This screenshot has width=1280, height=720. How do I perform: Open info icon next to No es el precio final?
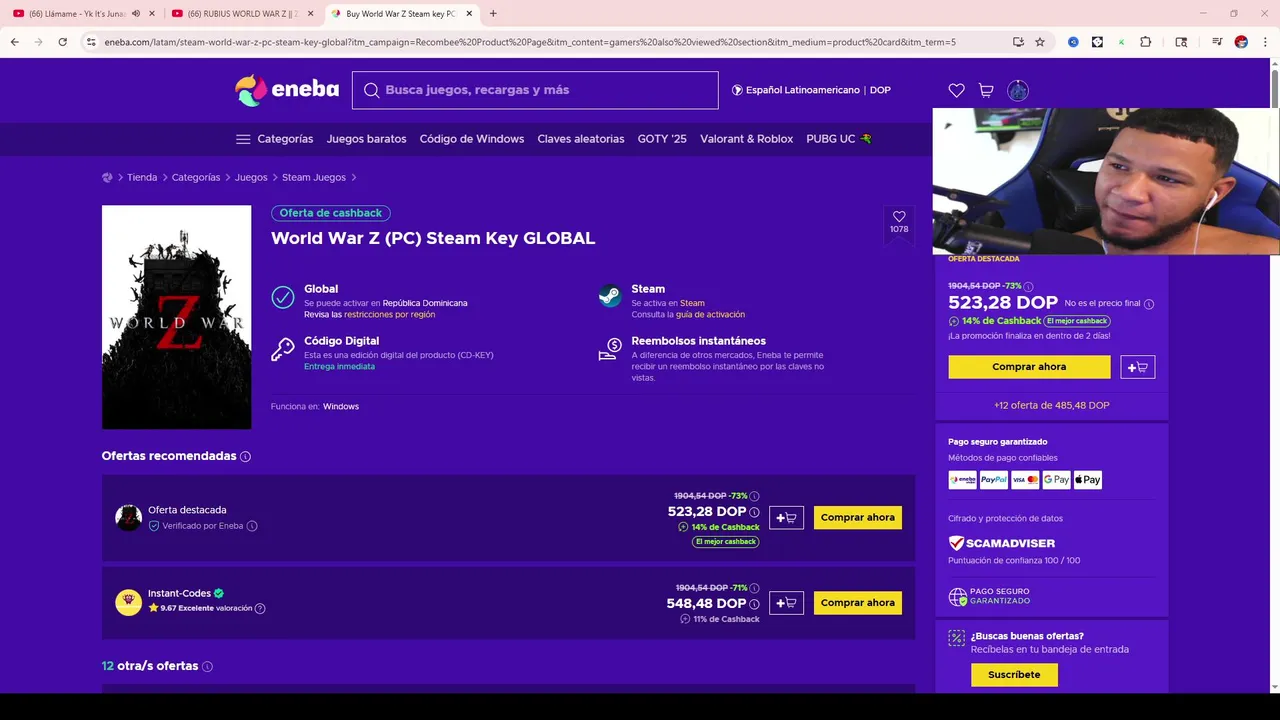1149,304
